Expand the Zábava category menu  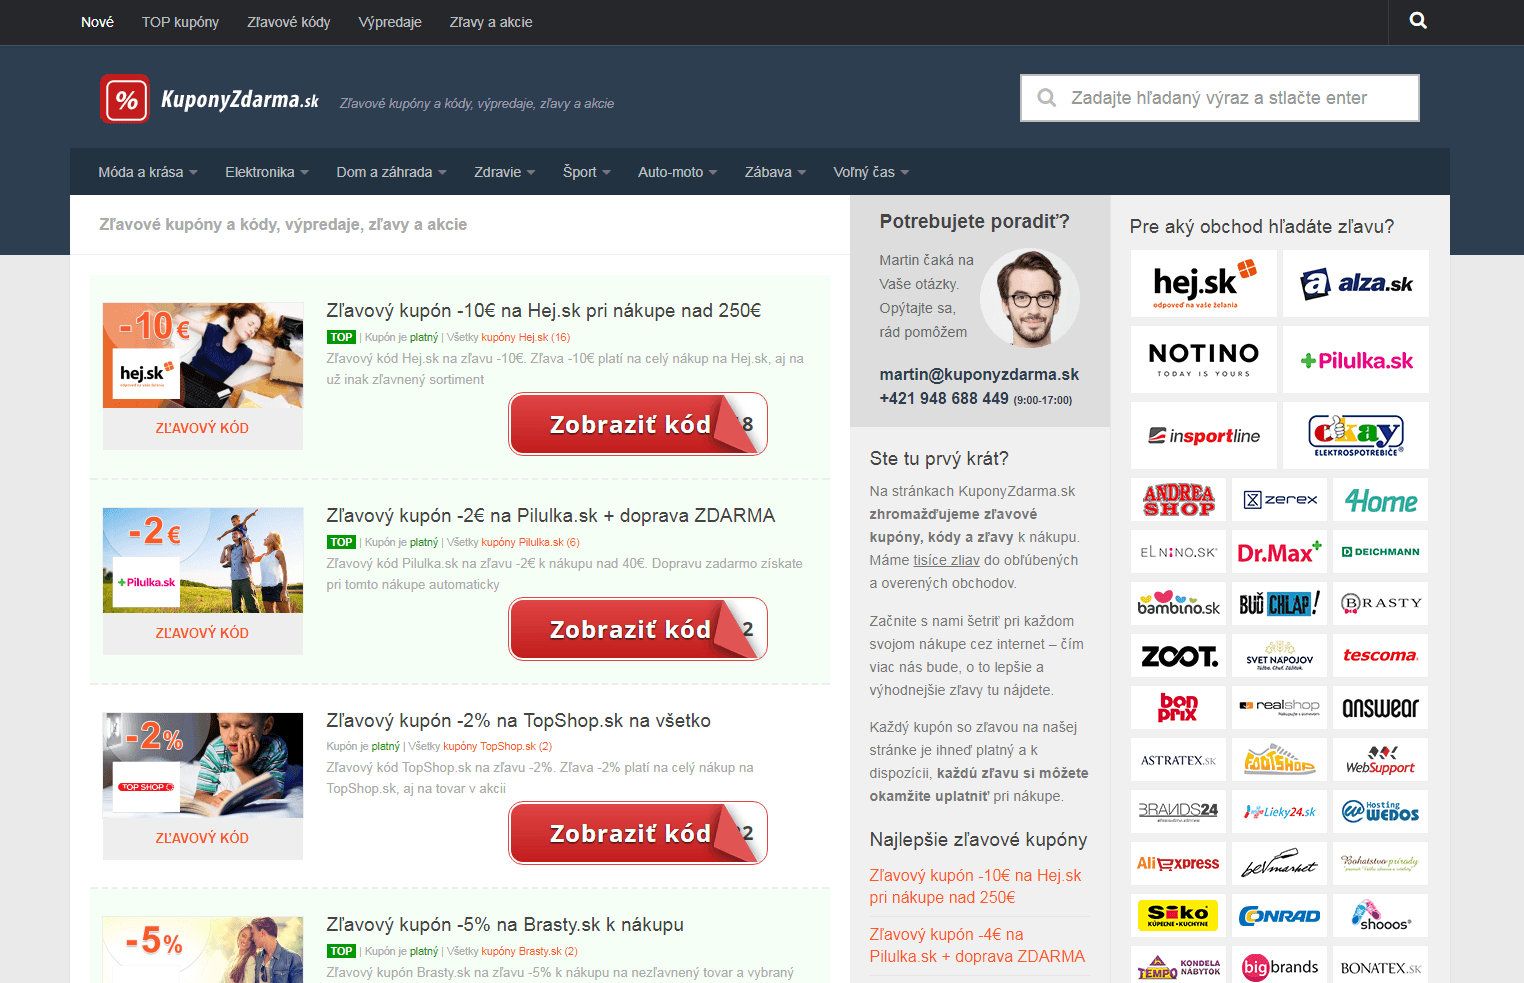pos(775,172)
